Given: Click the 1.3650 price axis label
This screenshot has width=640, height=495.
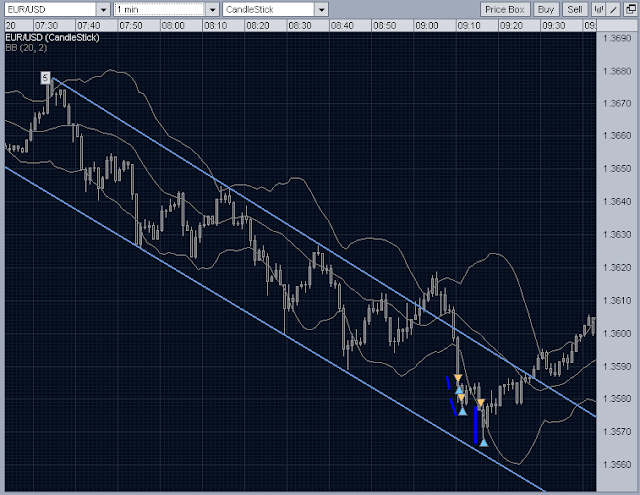Looking at the screenshot, I should (x=617, y=168).
